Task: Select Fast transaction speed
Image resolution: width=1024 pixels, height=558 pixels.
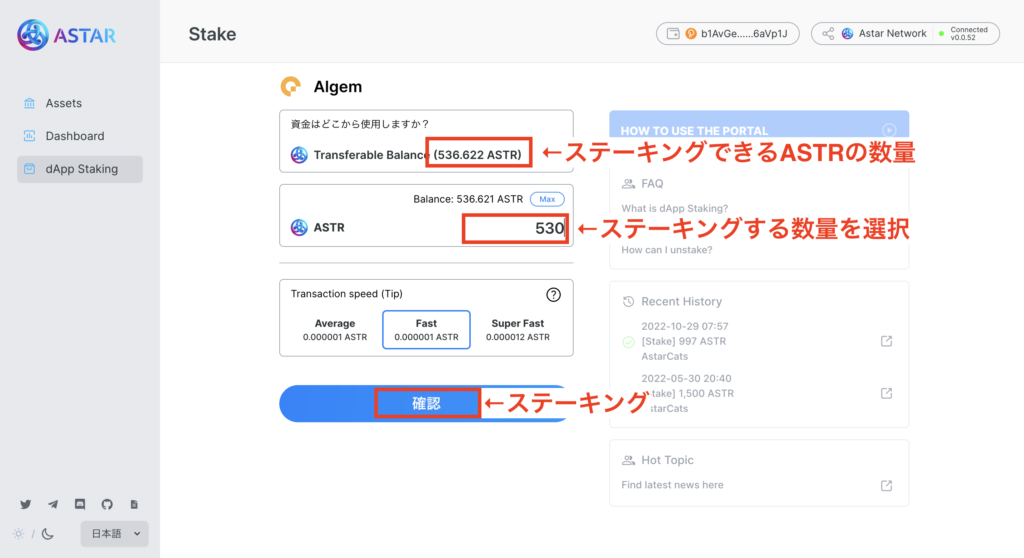Action: click(x=426, y=330)
